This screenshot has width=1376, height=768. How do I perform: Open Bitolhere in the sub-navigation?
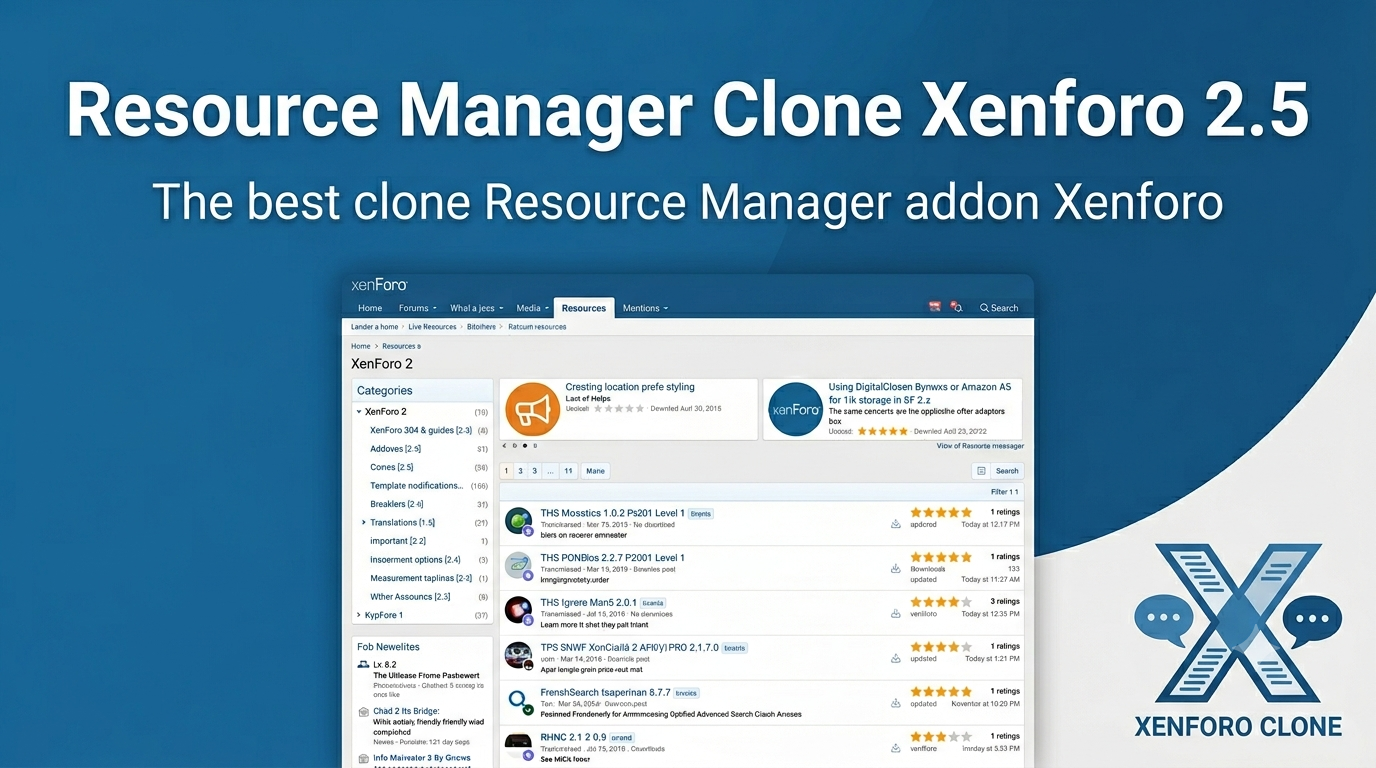point(481,327)
